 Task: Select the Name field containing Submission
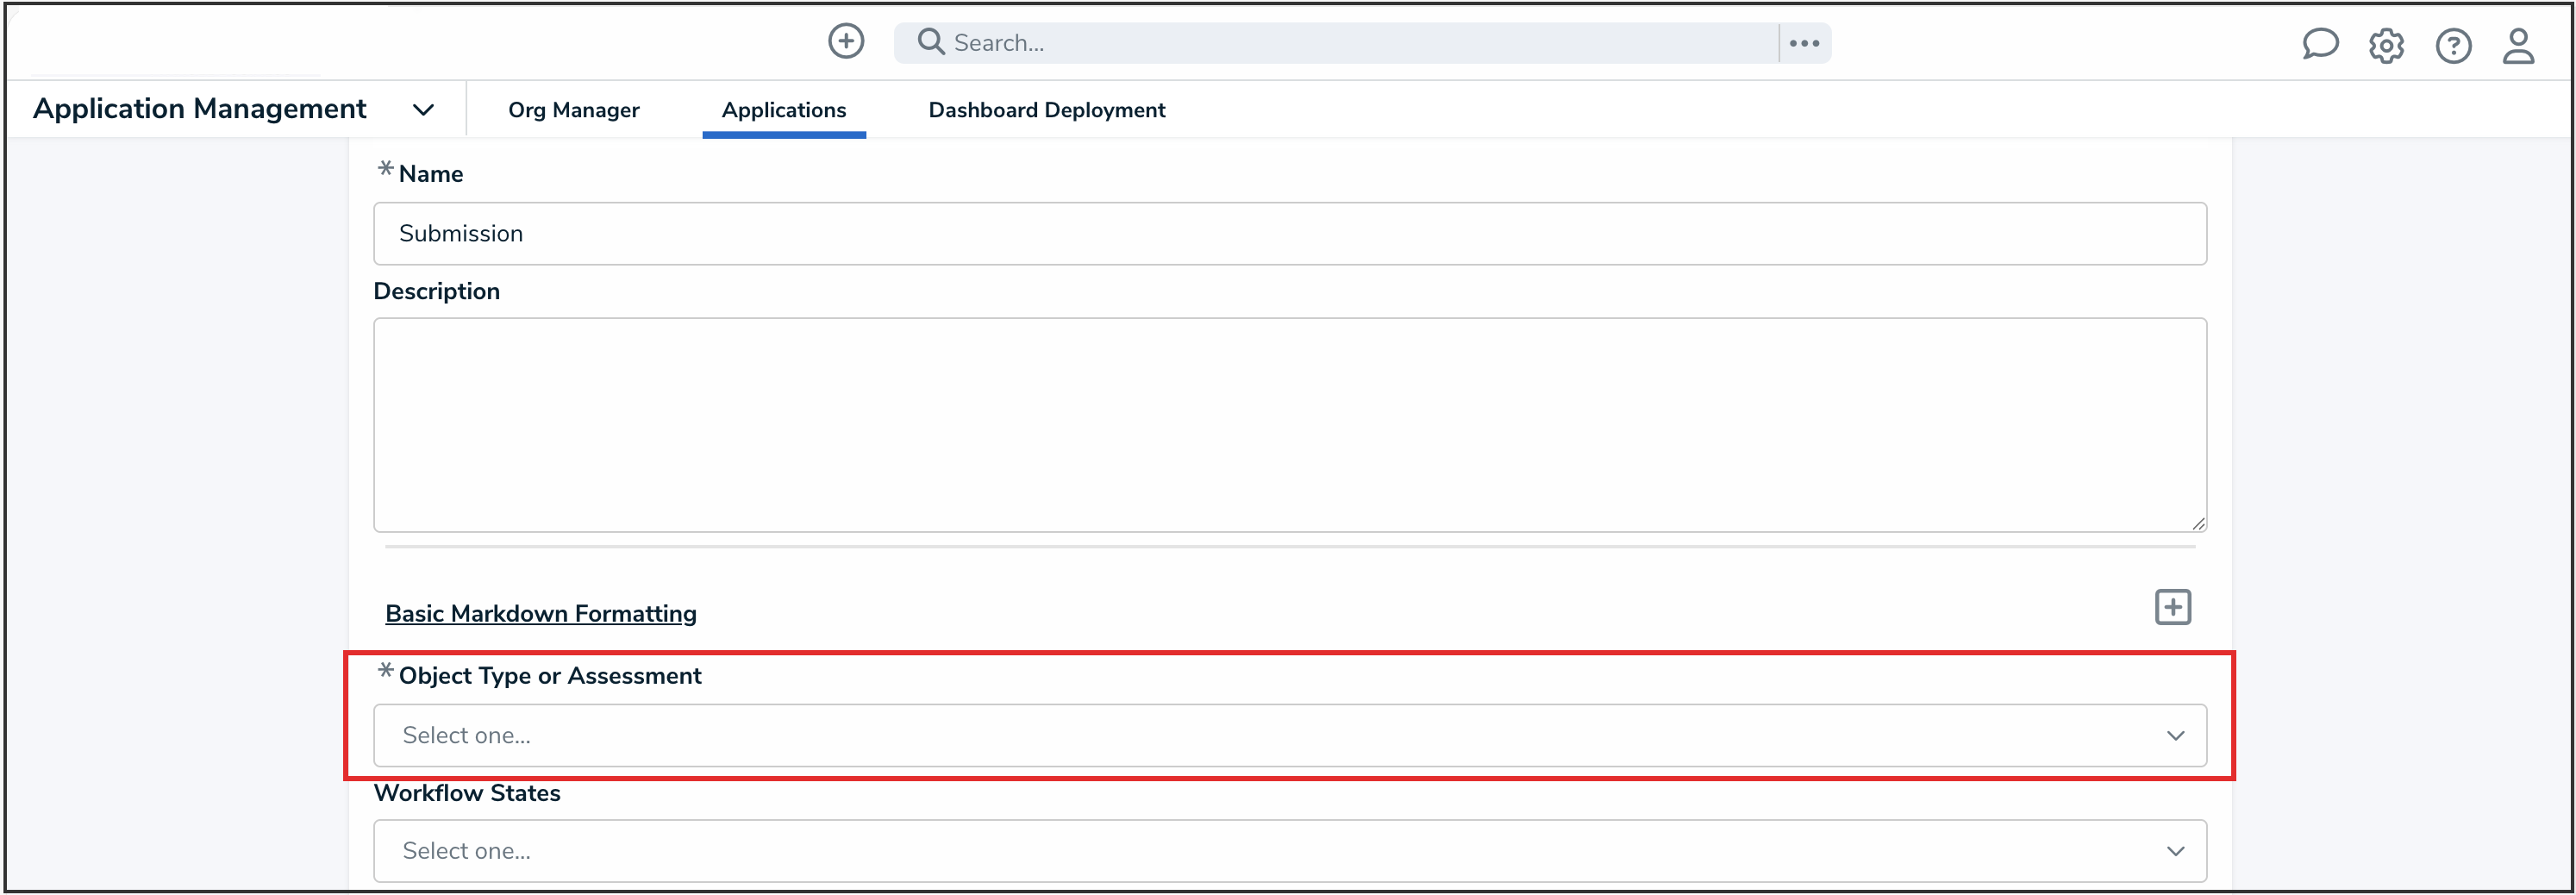coord(1289,233)
